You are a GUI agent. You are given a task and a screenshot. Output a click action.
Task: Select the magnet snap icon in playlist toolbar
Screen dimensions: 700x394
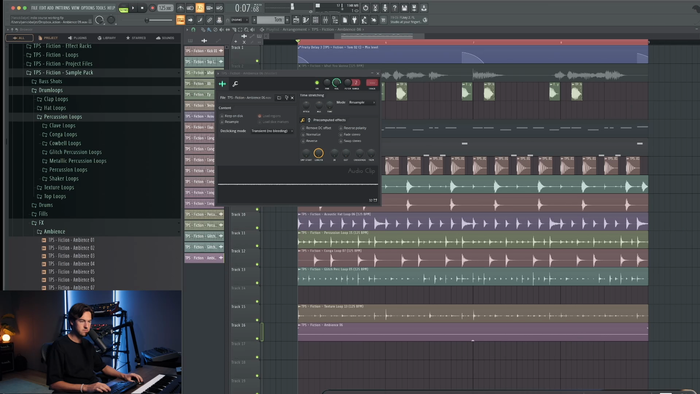tap(193, 29)
